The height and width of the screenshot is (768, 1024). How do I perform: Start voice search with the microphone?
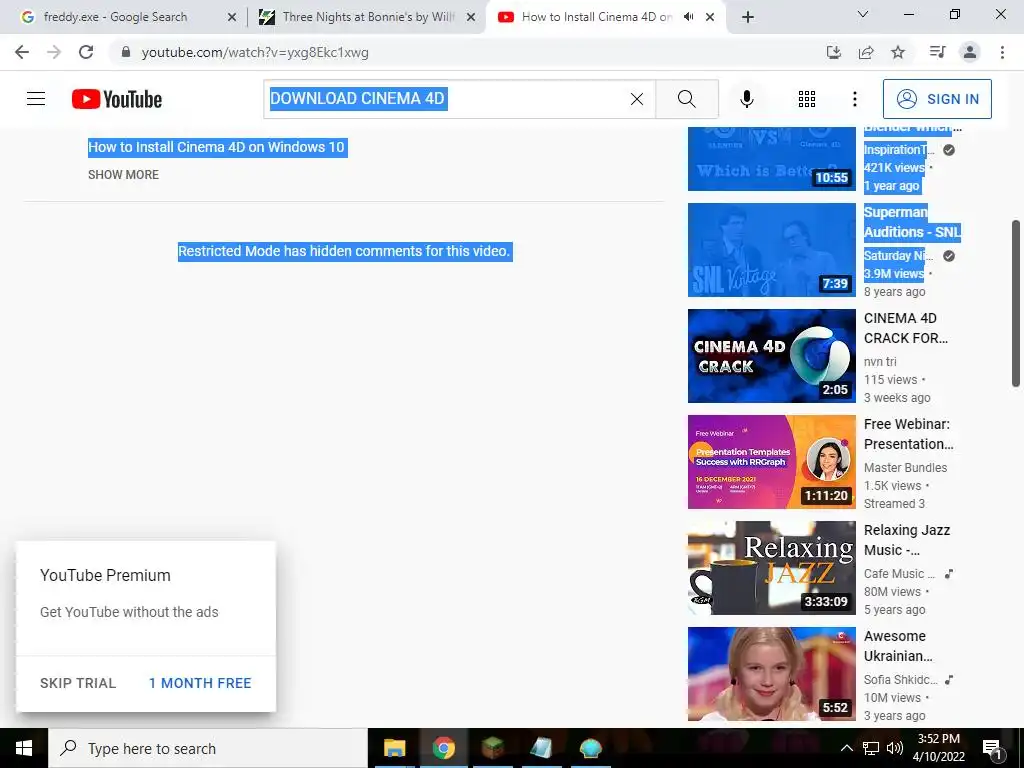[x=747, y=99]
